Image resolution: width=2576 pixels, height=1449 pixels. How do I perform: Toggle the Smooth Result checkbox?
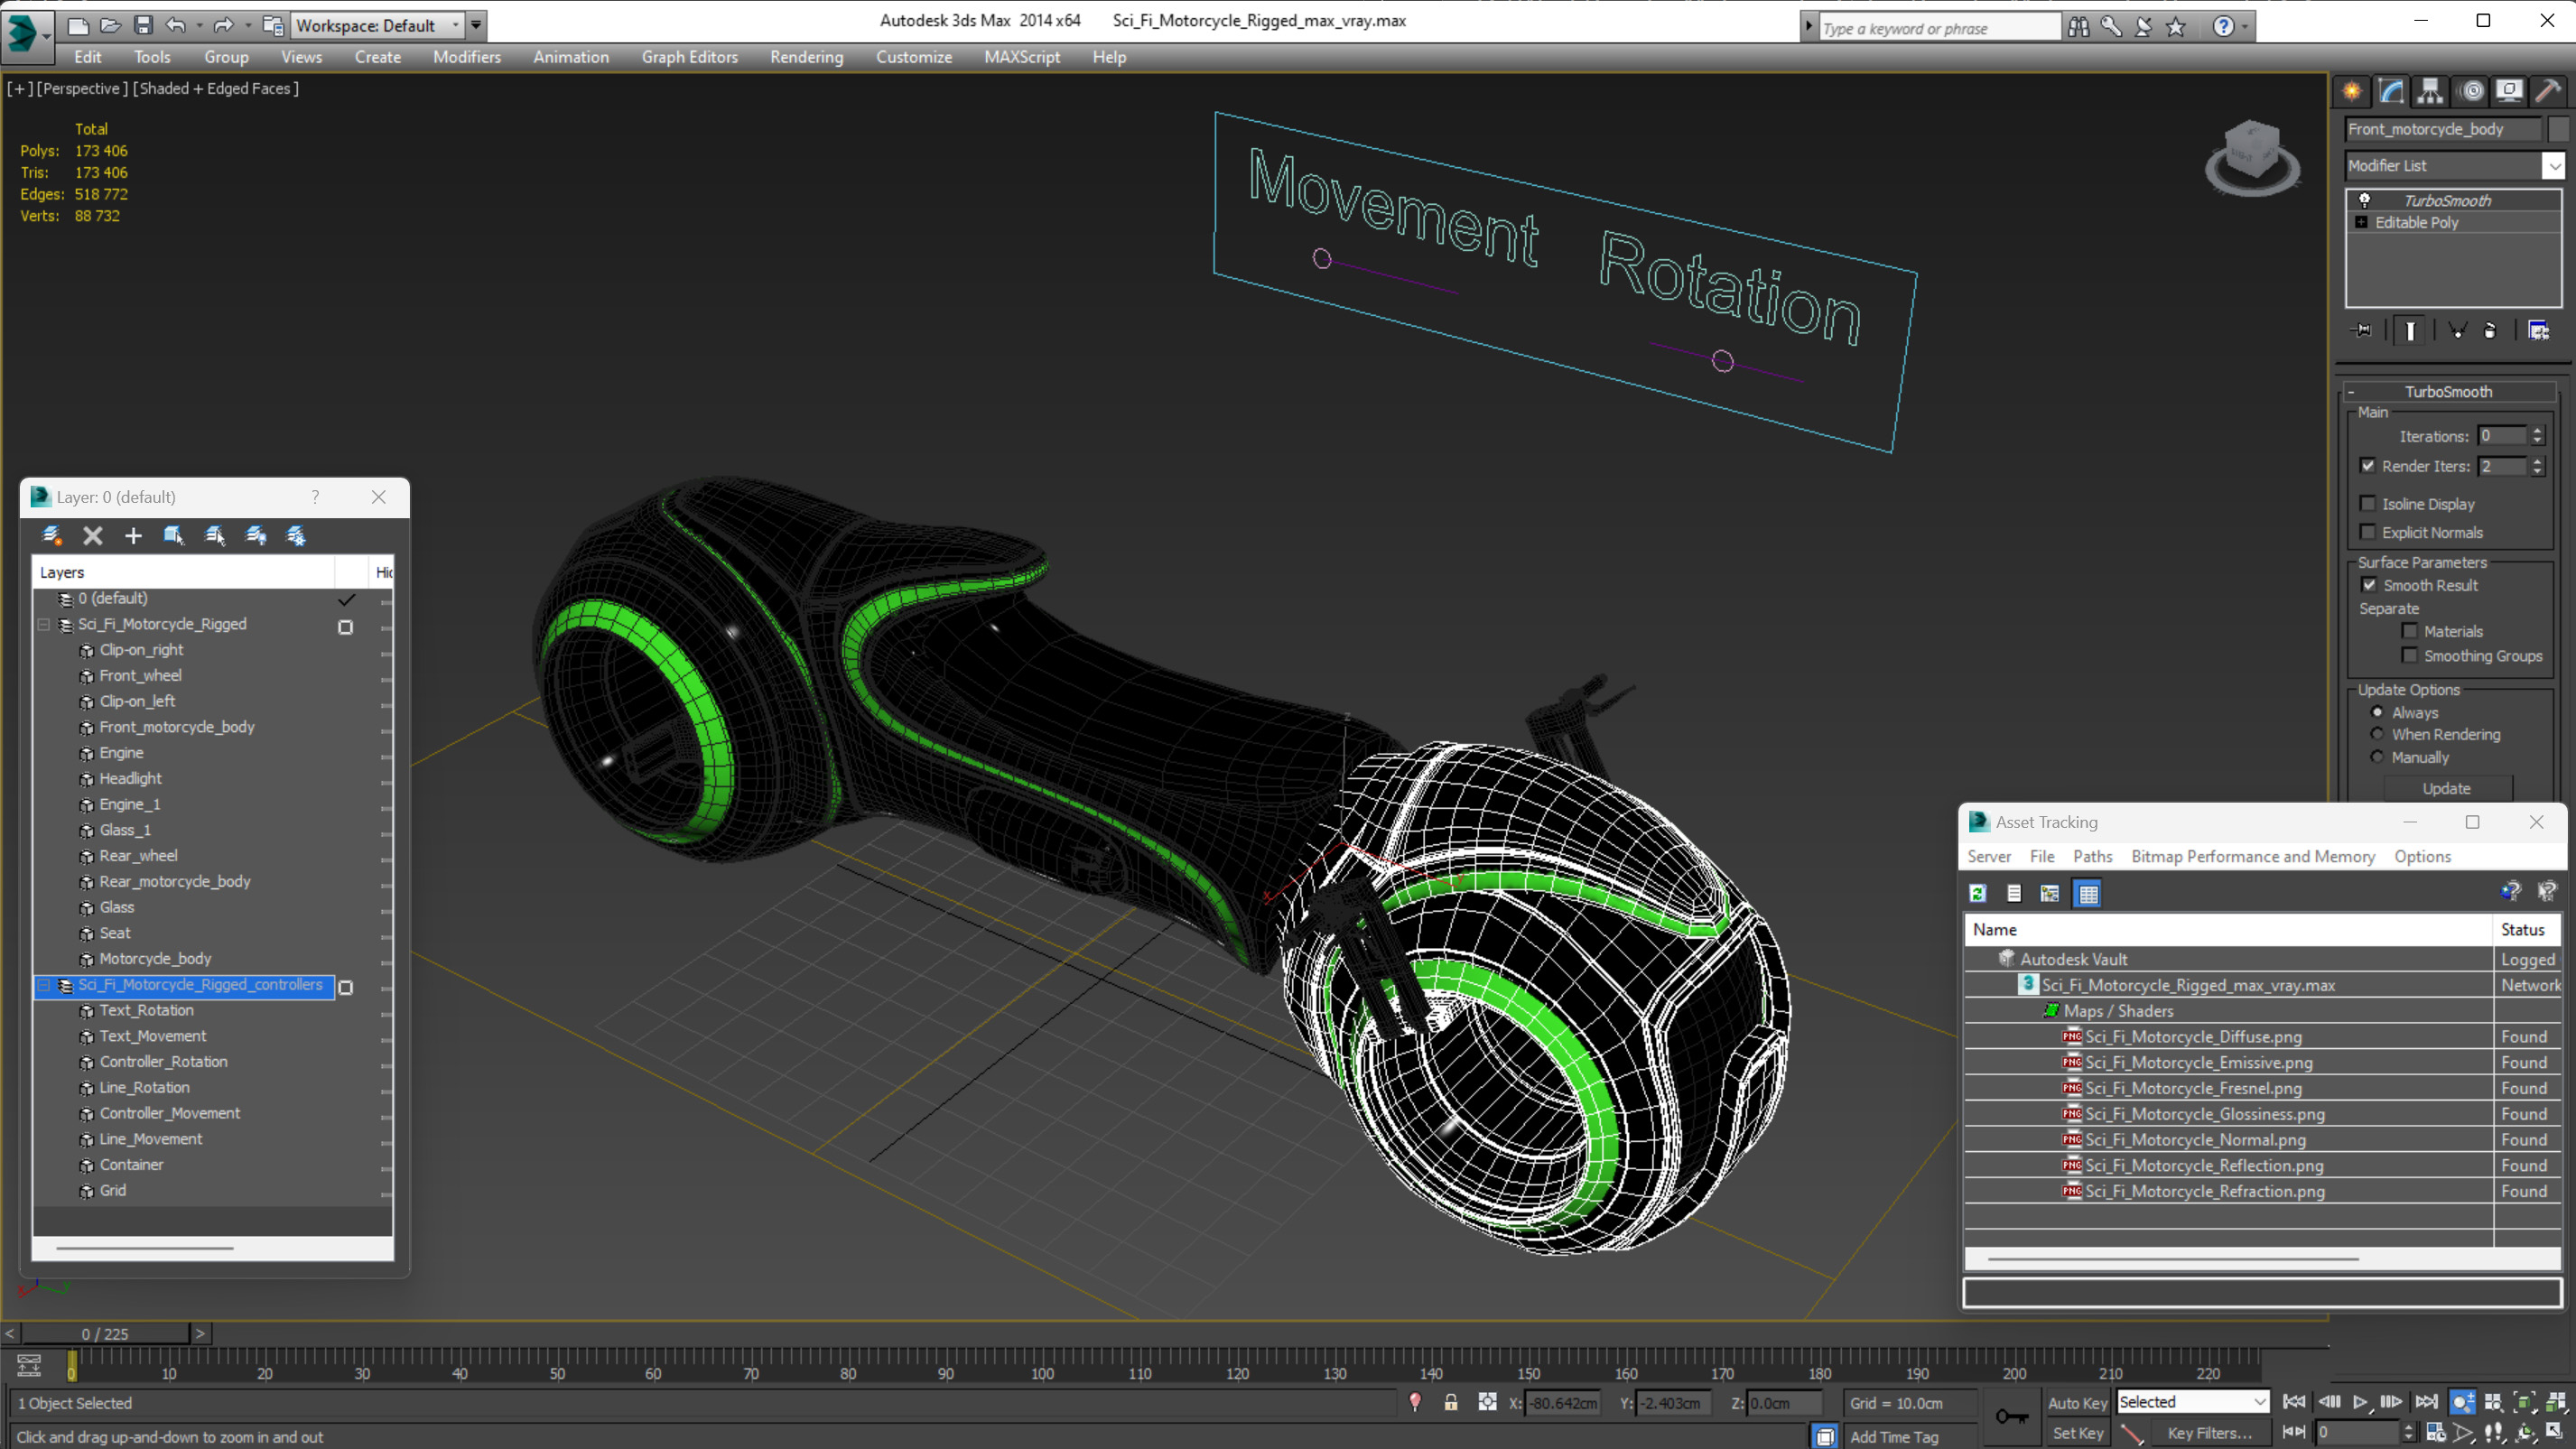[x=2369, y=585]
